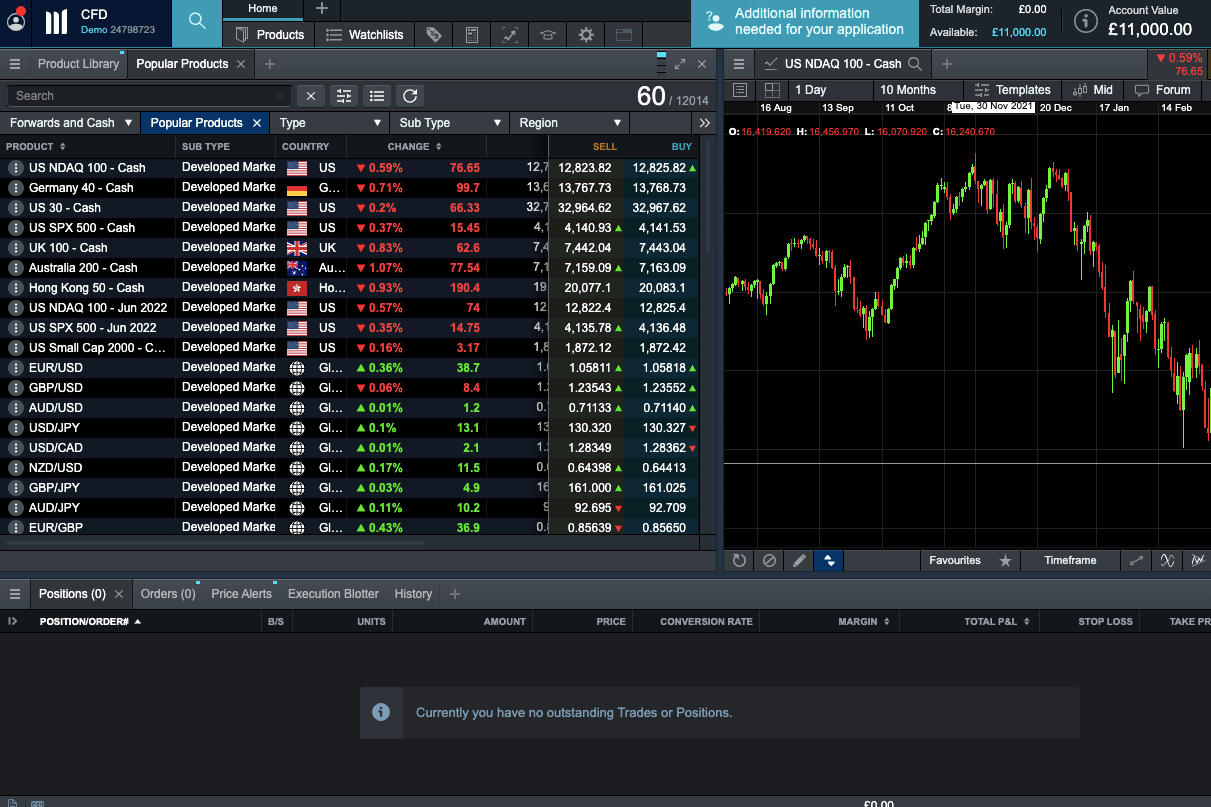Refresh the product list with circular arrow
Viewport: 1211px width, 807px height.
(x=409, y=96)
